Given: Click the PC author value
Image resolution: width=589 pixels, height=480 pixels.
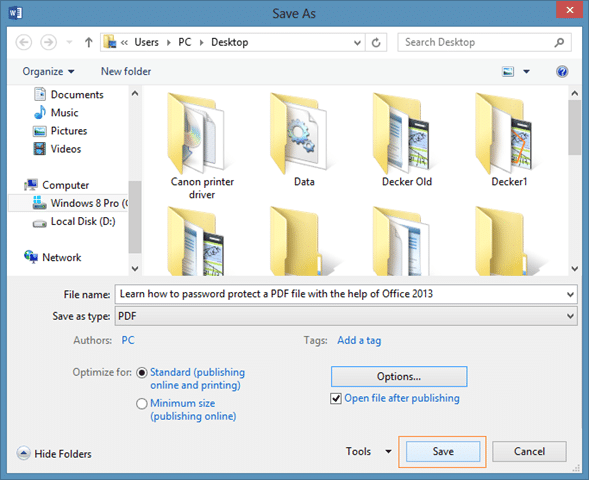Looking at the screenshot, I should point(128,340).
